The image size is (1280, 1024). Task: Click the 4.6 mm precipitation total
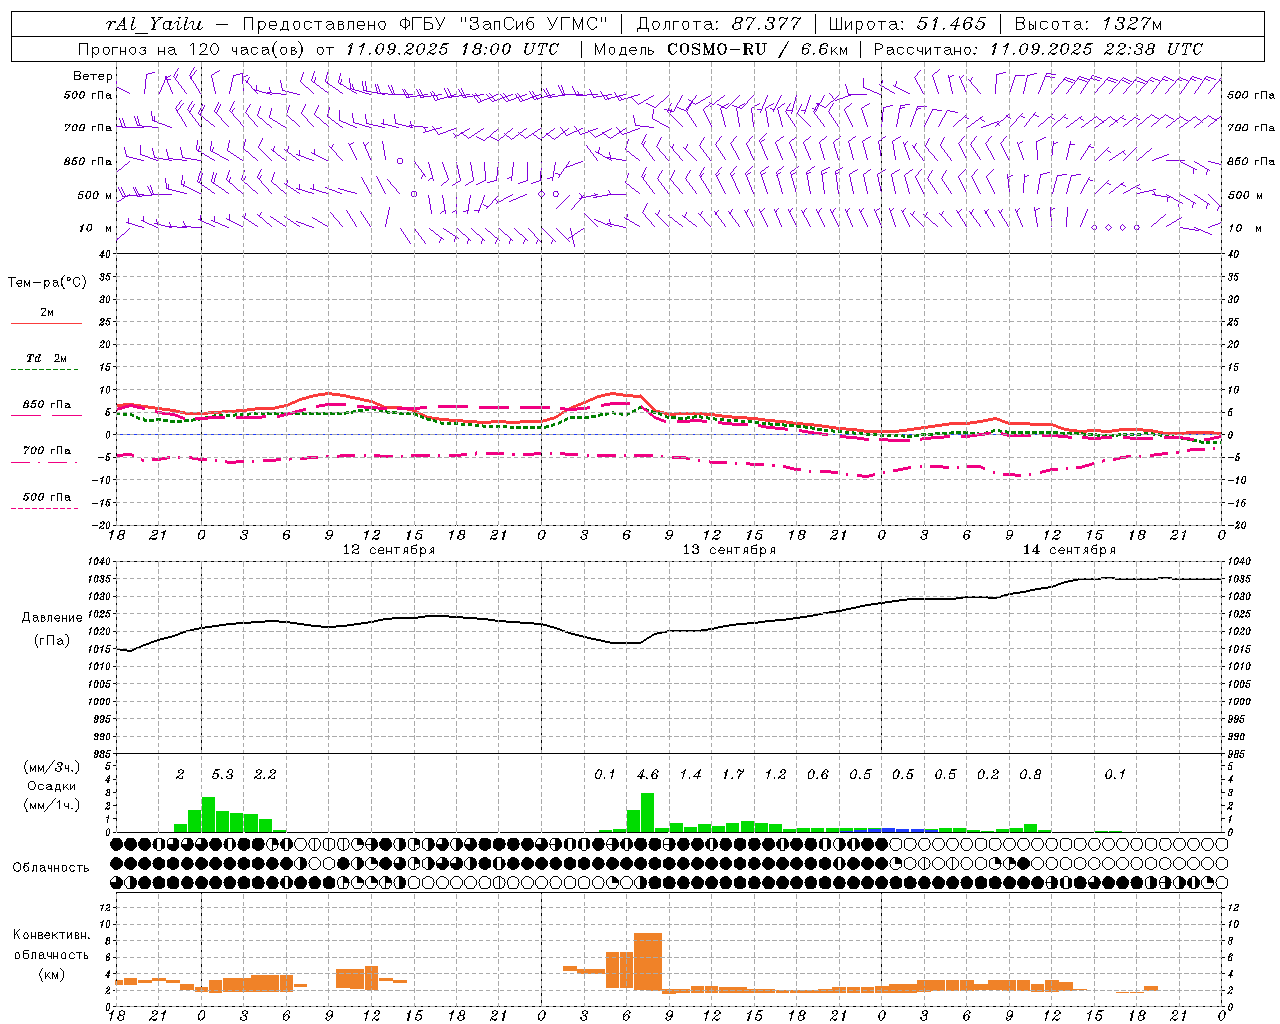pos(648,774)
